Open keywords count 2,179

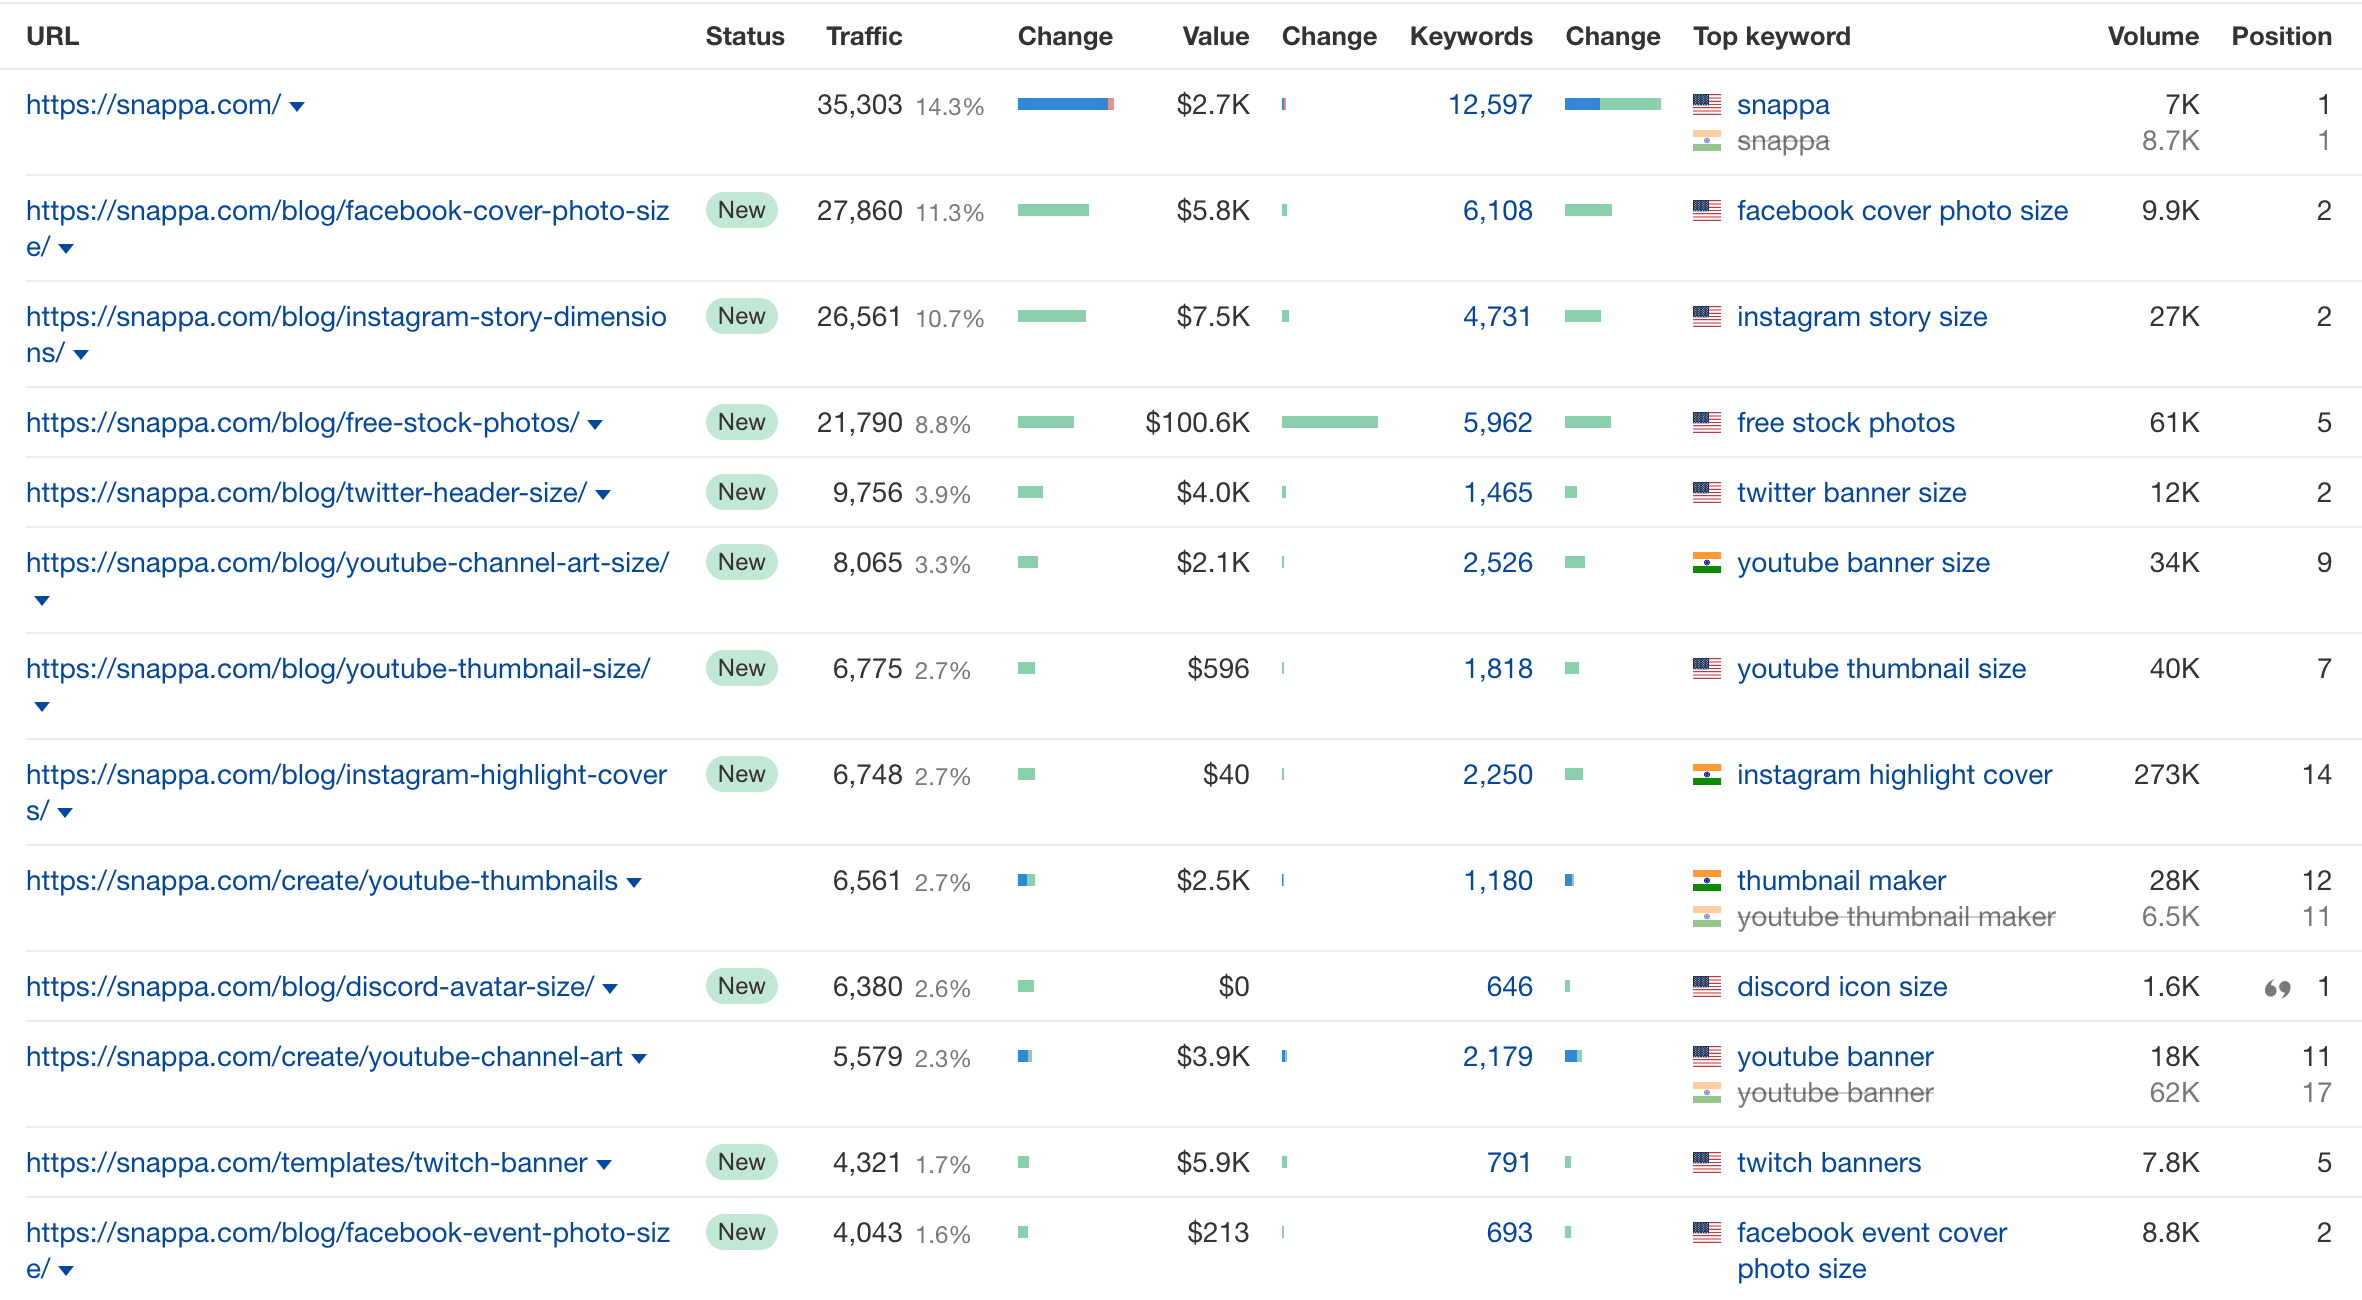click(x=1497, y=1057)
